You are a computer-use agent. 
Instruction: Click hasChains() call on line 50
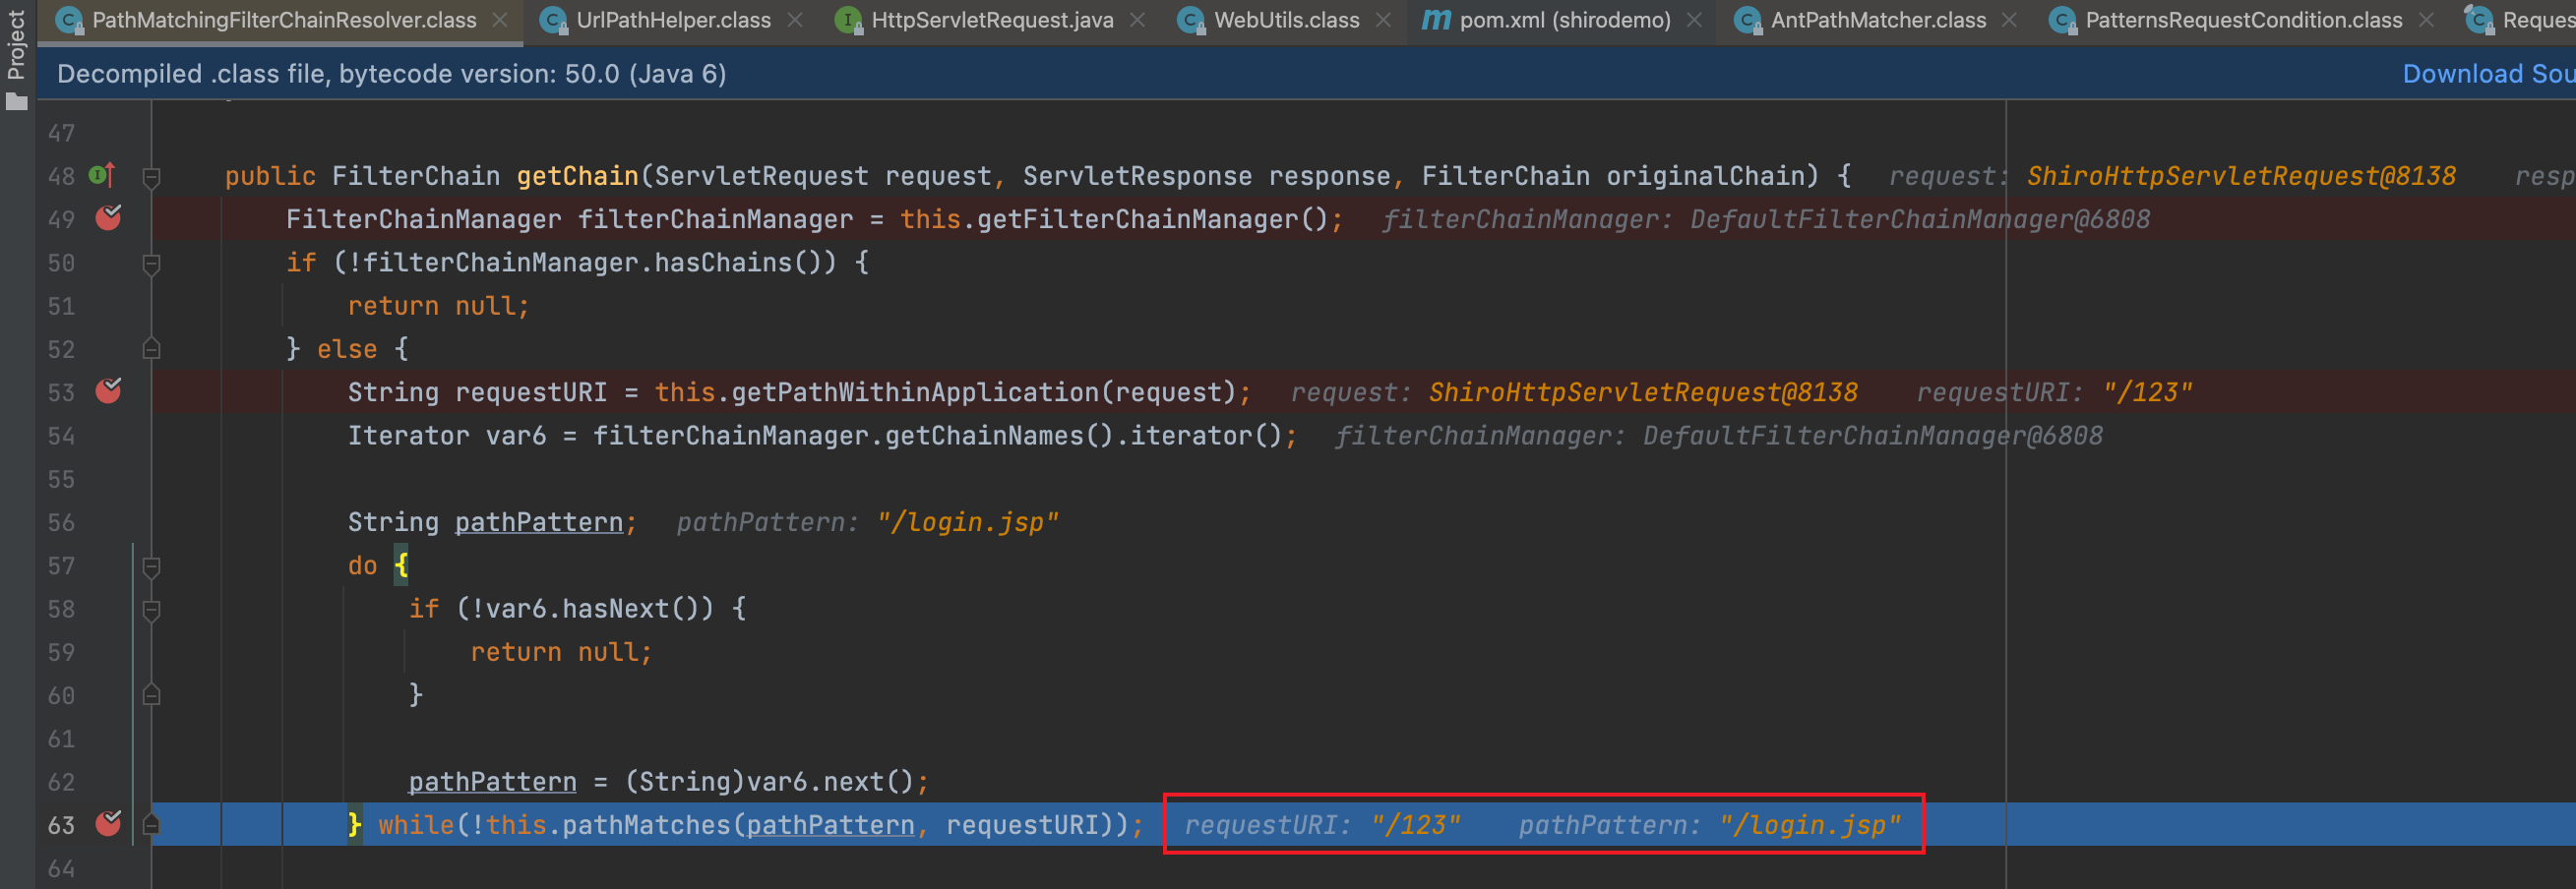click(745, 262)
